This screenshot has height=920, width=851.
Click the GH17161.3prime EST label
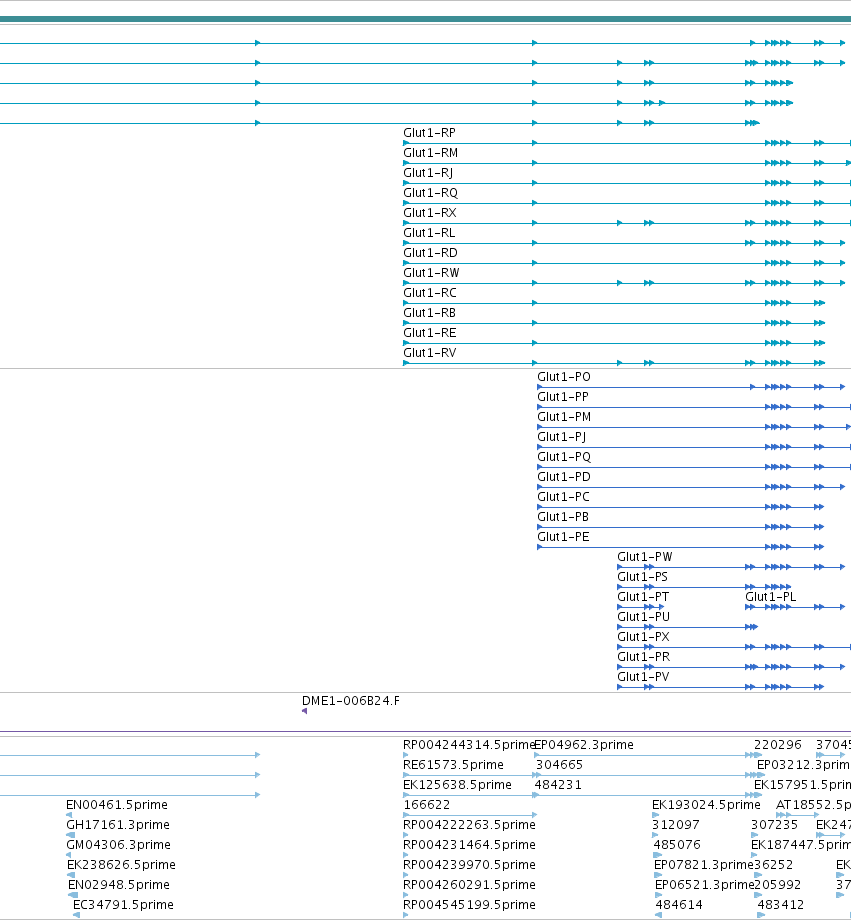coord(118,824)
